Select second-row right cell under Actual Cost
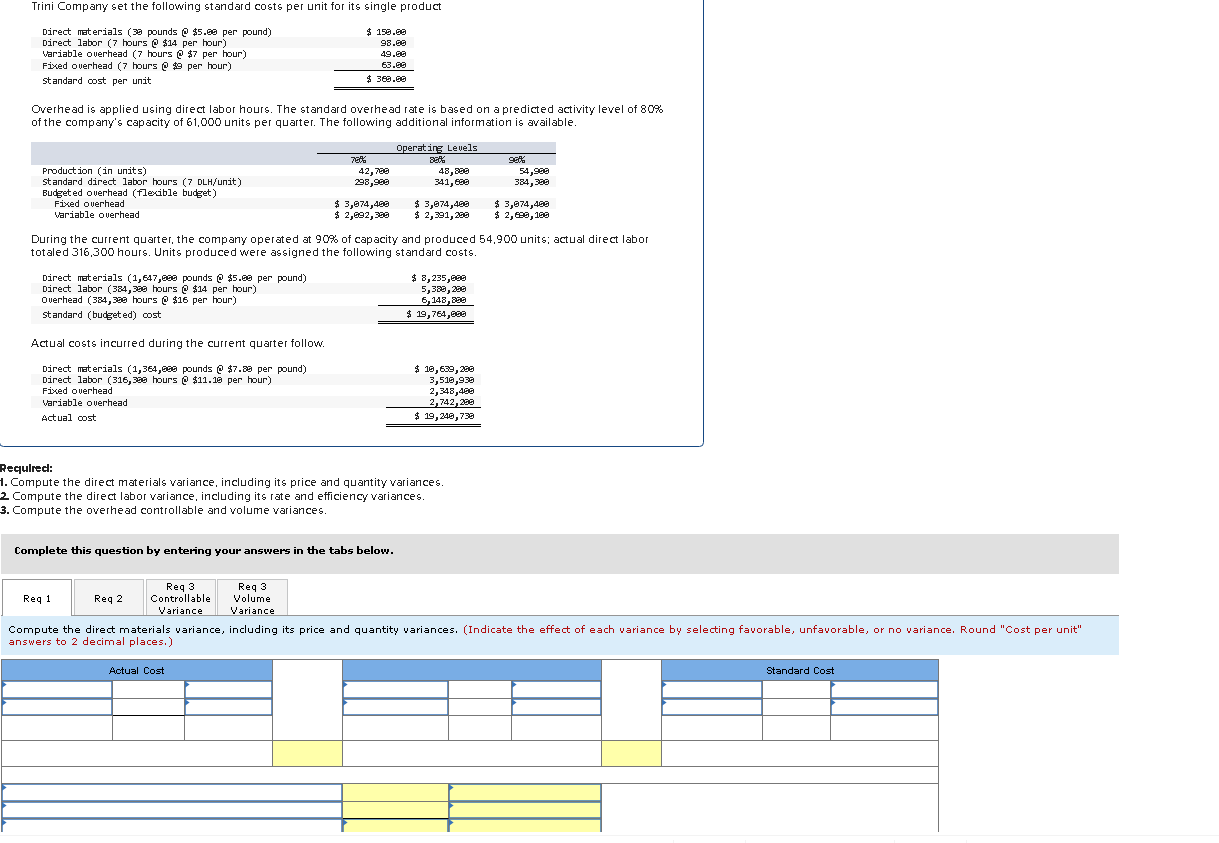Image resolution: width=1219 pixels, height=843 pixels. [x=228, y=707]
